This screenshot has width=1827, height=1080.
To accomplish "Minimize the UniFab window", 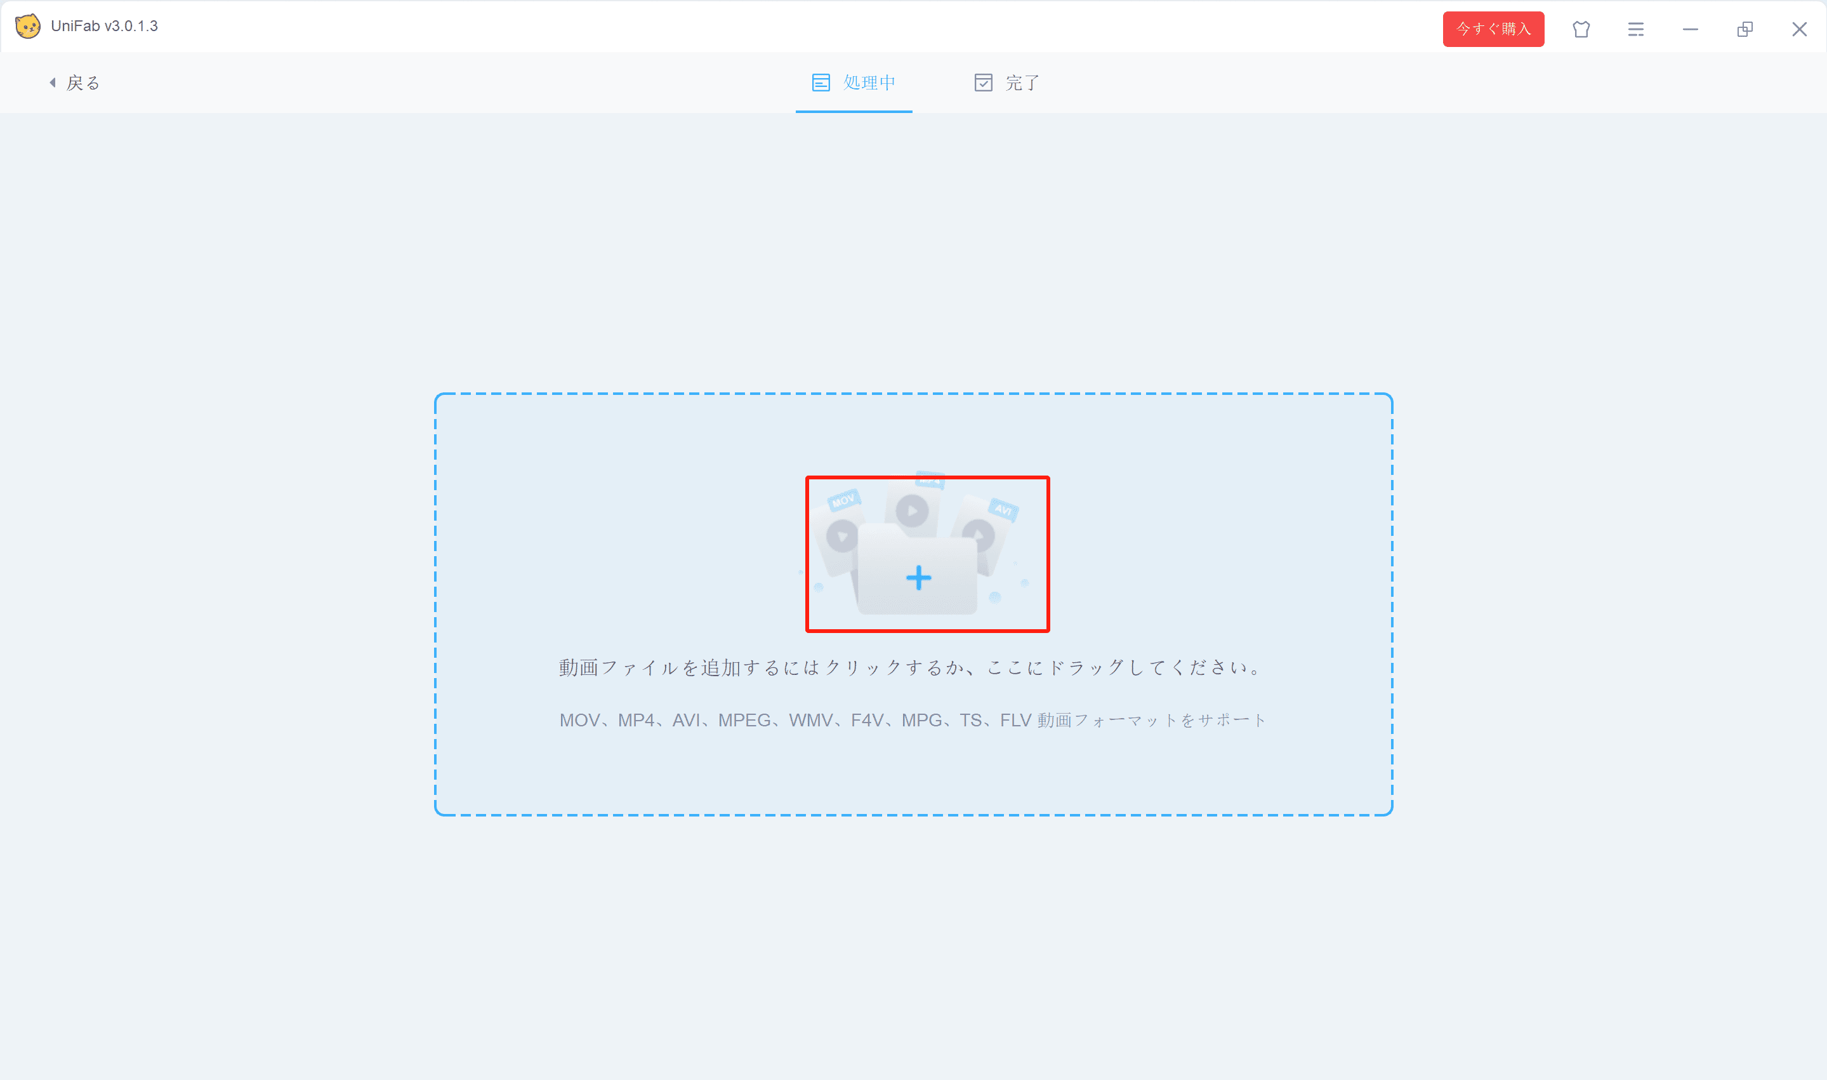I will [x=1690, y=29].
